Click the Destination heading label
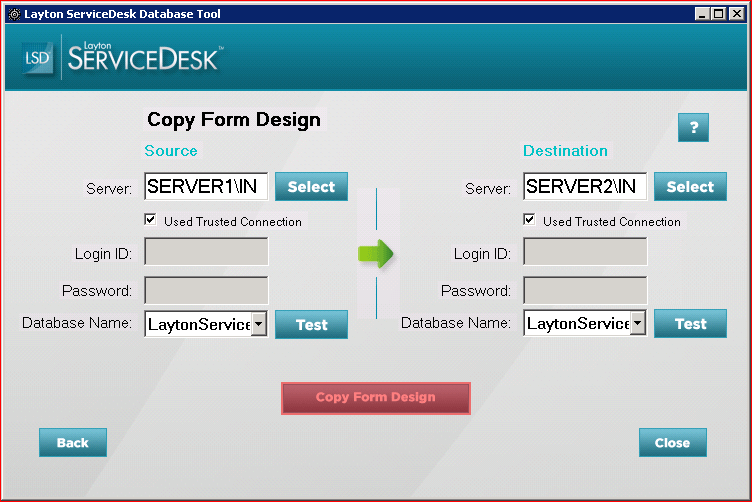 (x=565, y=151)
